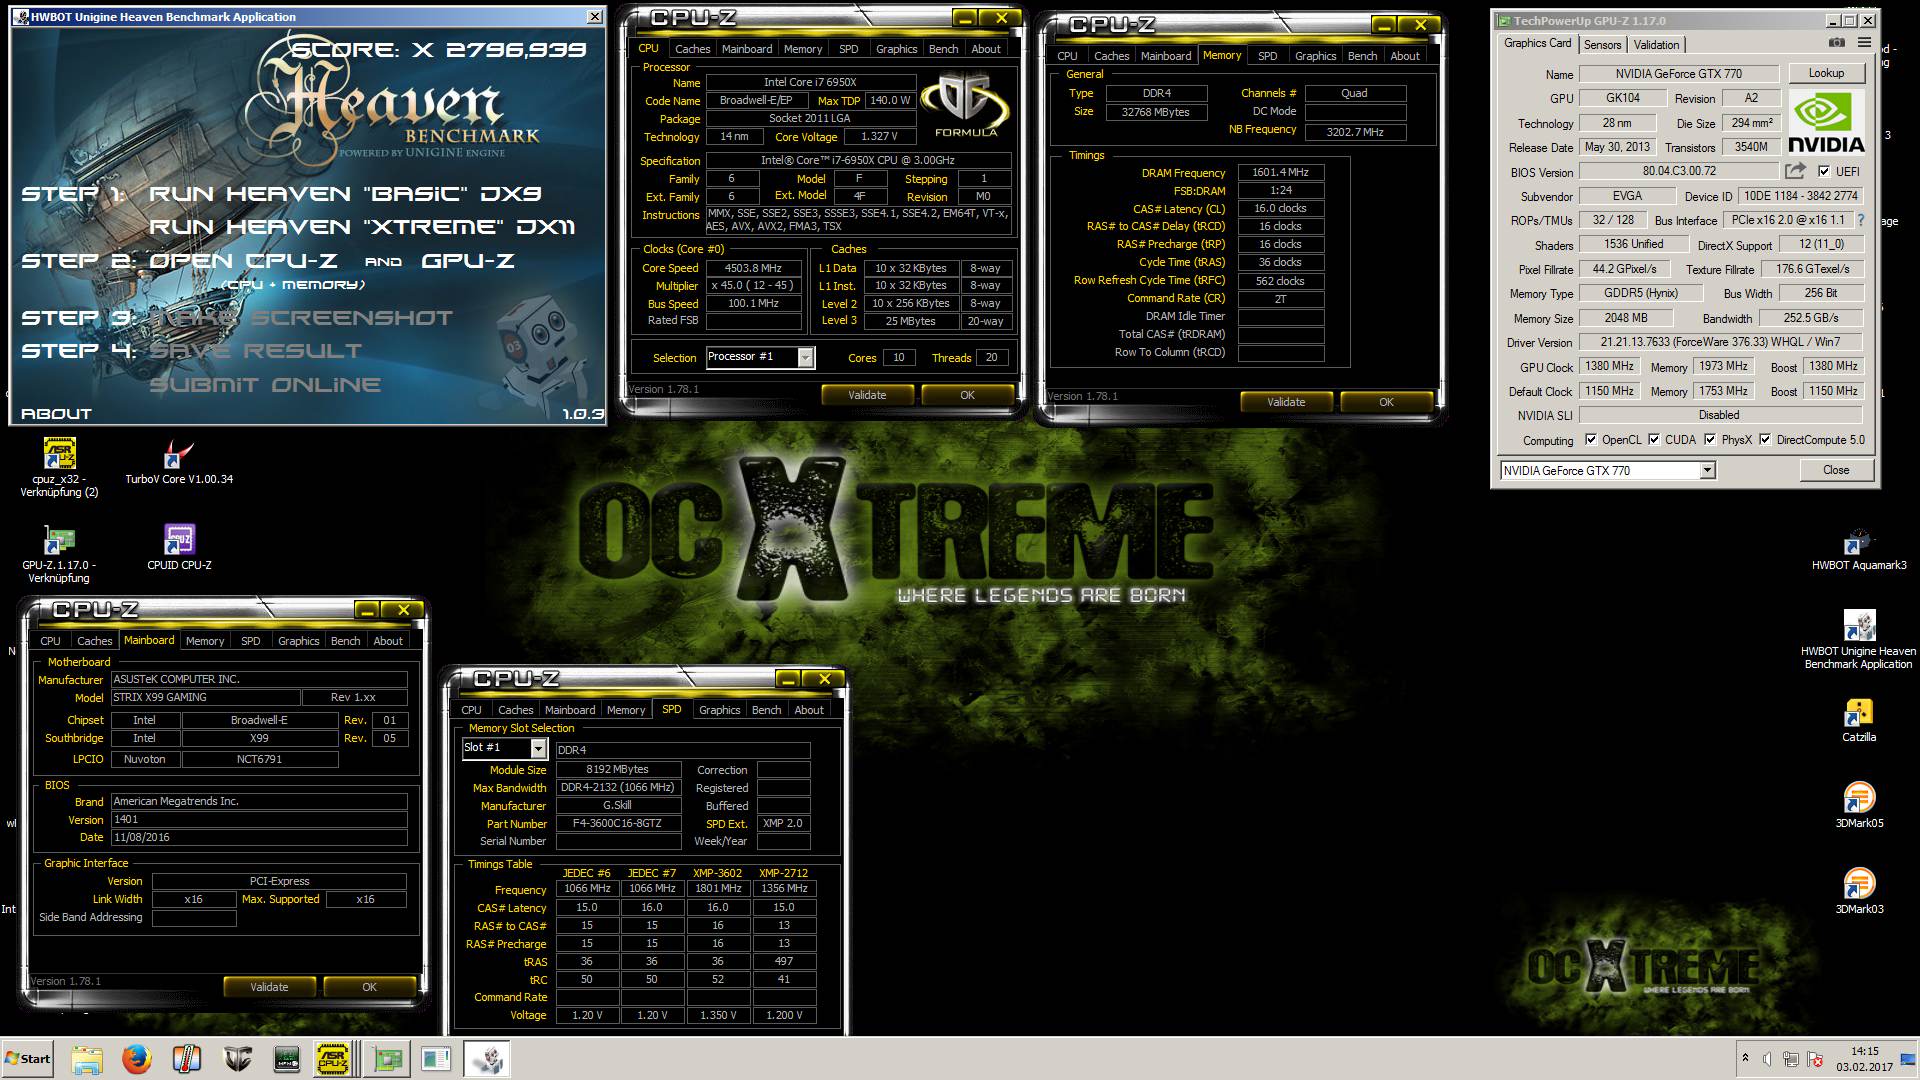
Task: Open Windows Explorer from taskbar
Action: coord(87,1059)
